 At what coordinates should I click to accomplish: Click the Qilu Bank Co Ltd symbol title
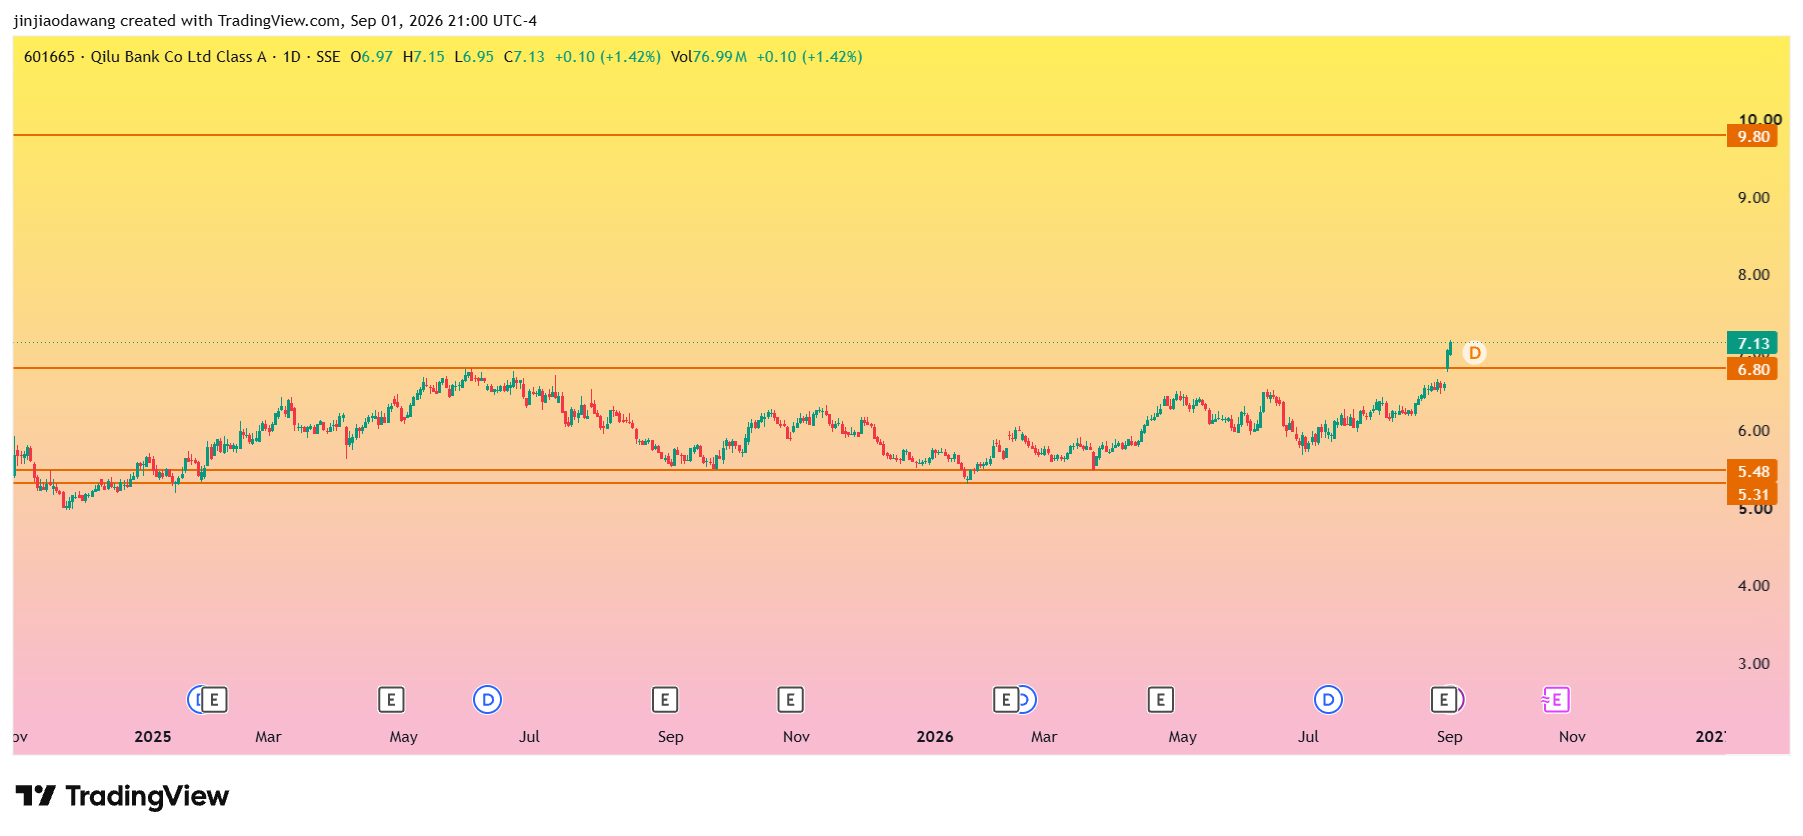pyautogui.click(x=178, y=57)
